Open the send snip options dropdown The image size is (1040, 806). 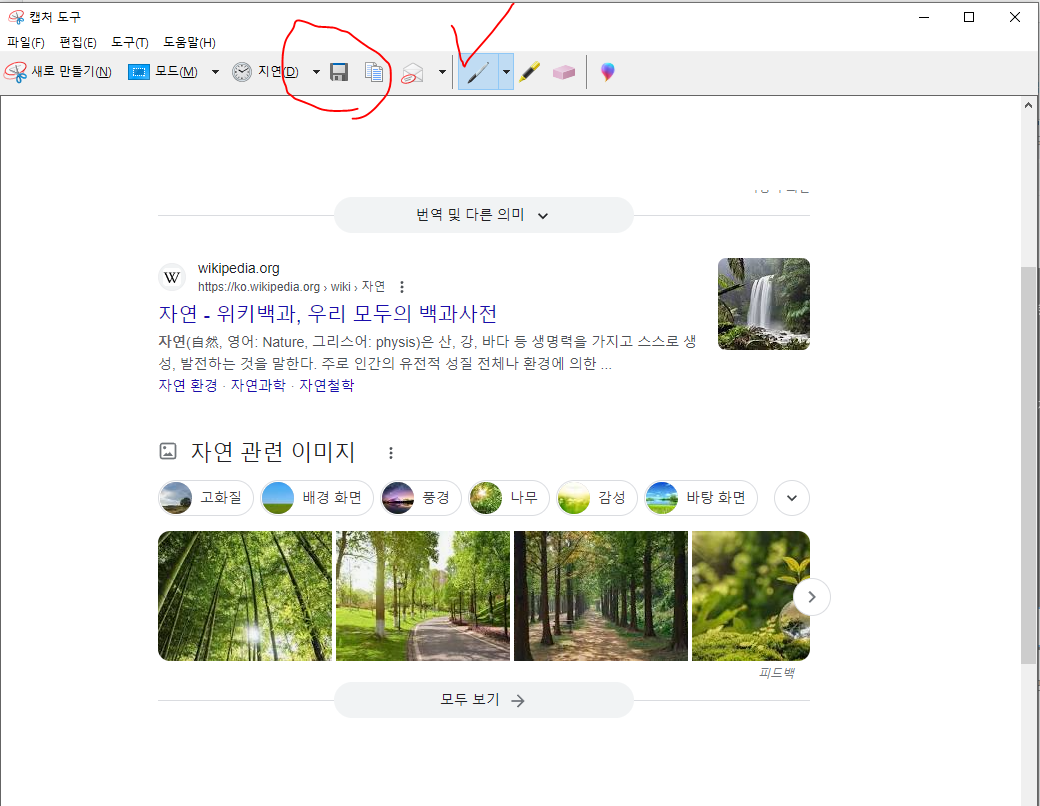click(441, 71)
